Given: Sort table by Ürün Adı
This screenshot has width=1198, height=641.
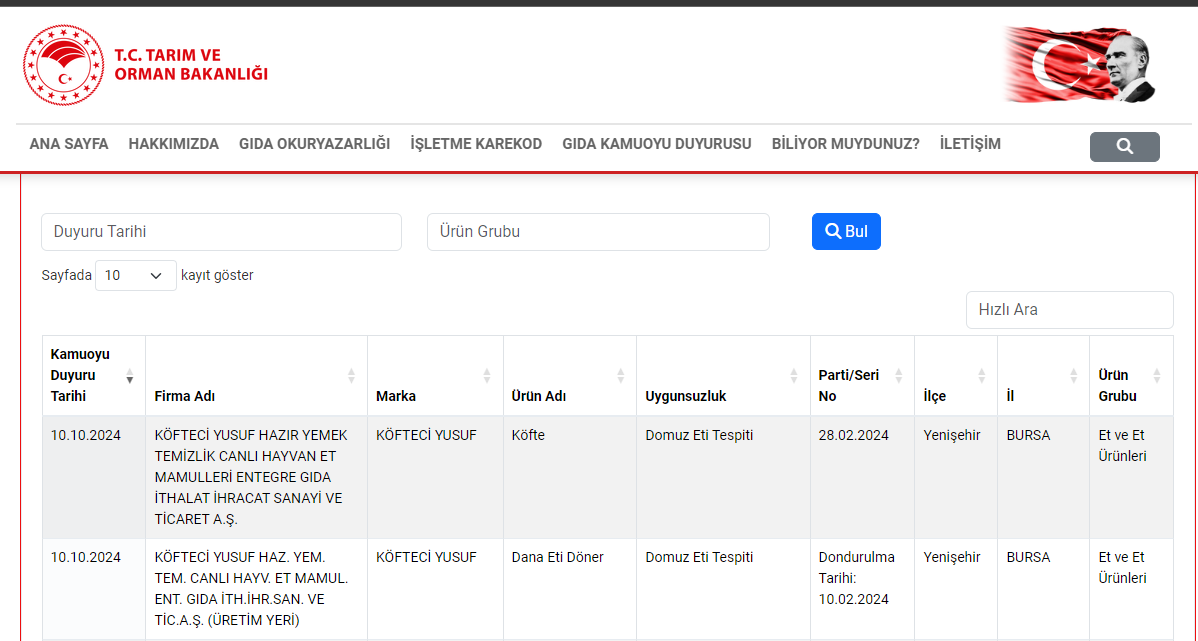Looking at the screenshot, I should pyautogui.click(x=569, y=375).
